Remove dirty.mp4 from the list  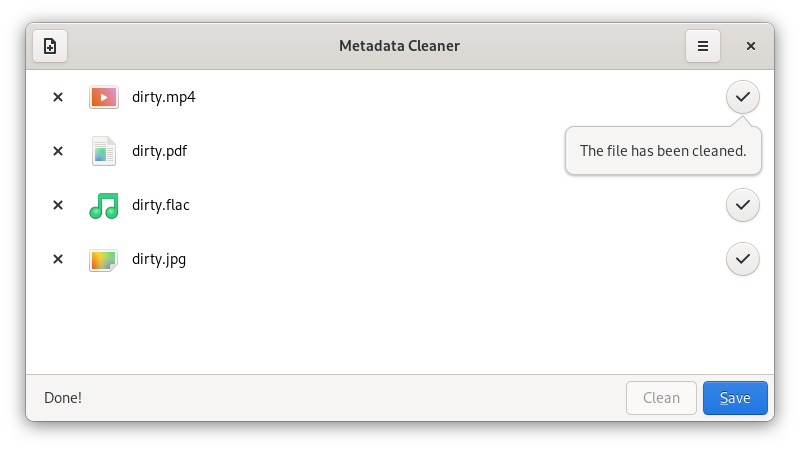click(x=58, y=97)
